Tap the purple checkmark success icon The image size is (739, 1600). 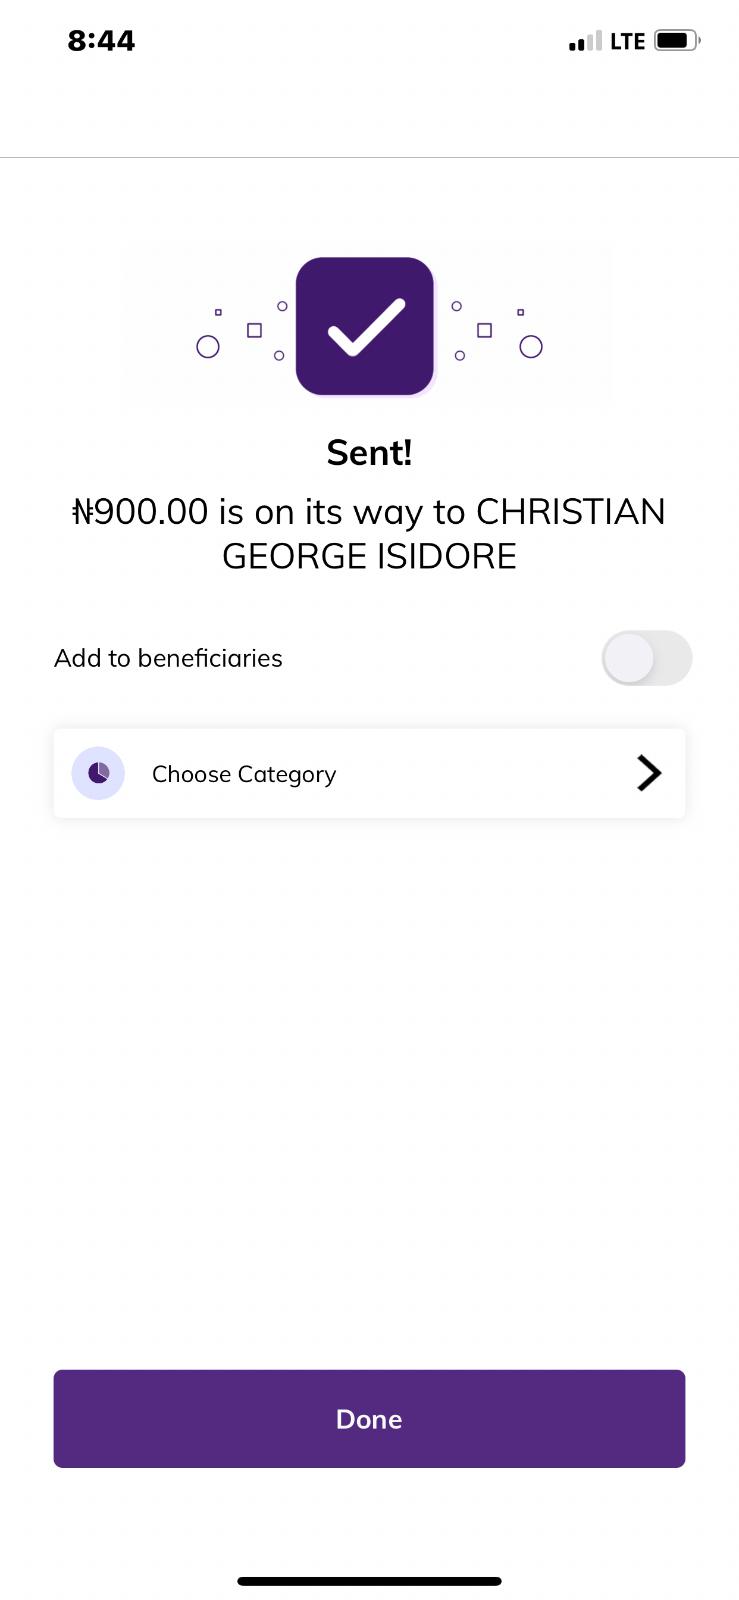point(365,326)
